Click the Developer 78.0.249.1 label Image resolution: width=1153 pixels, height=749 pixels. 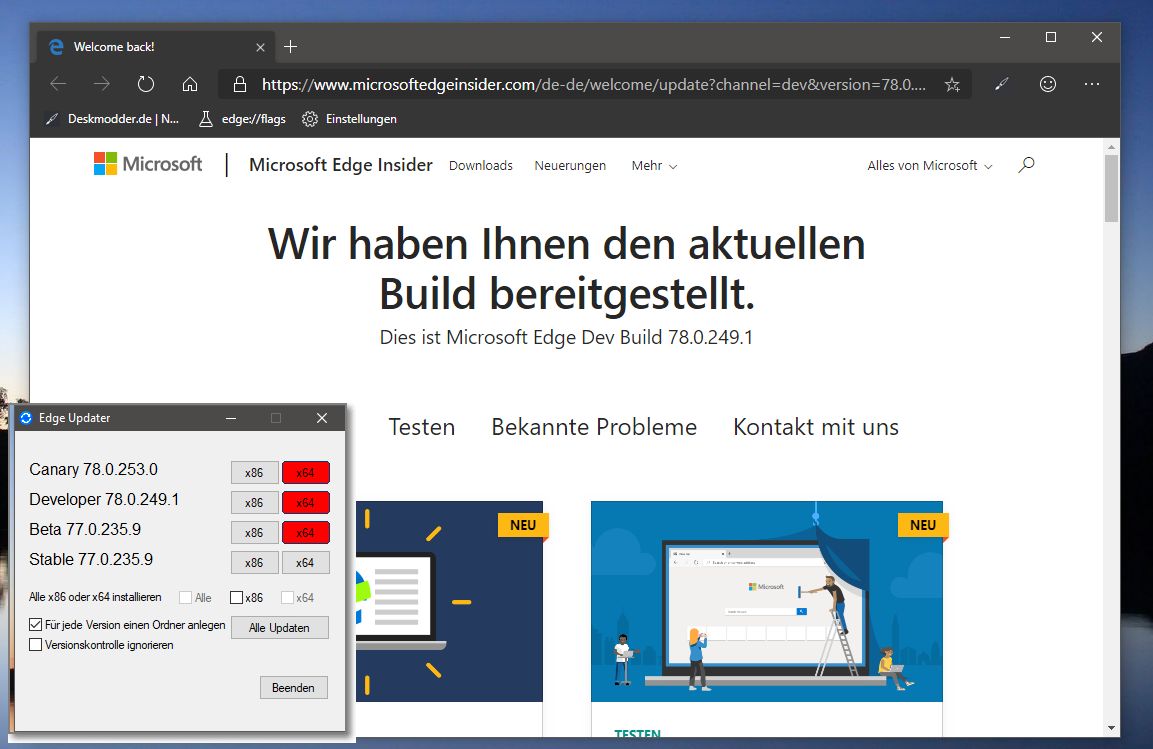[104, 500]
